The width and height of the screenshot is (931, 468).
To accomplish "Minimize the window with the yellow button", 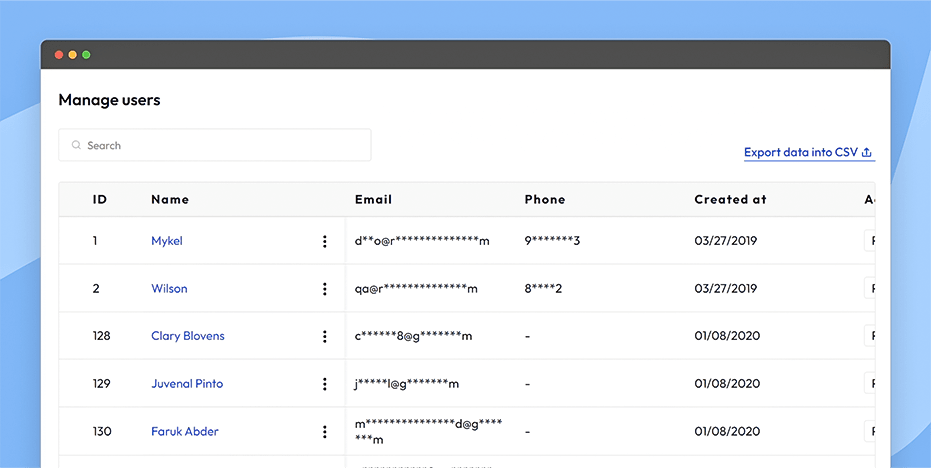I will tap(72, 55).
